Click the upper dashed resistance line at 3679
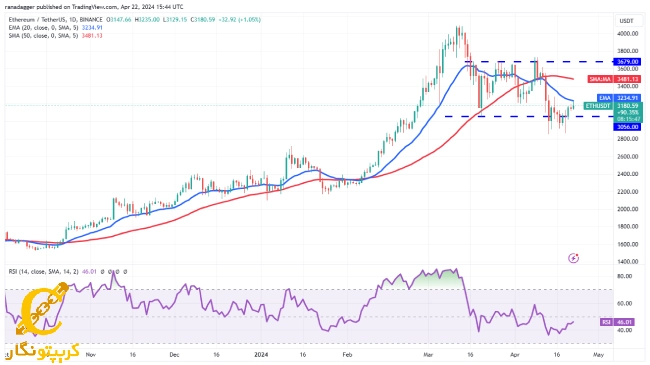 pyautogui.click(x=539, y=62)
